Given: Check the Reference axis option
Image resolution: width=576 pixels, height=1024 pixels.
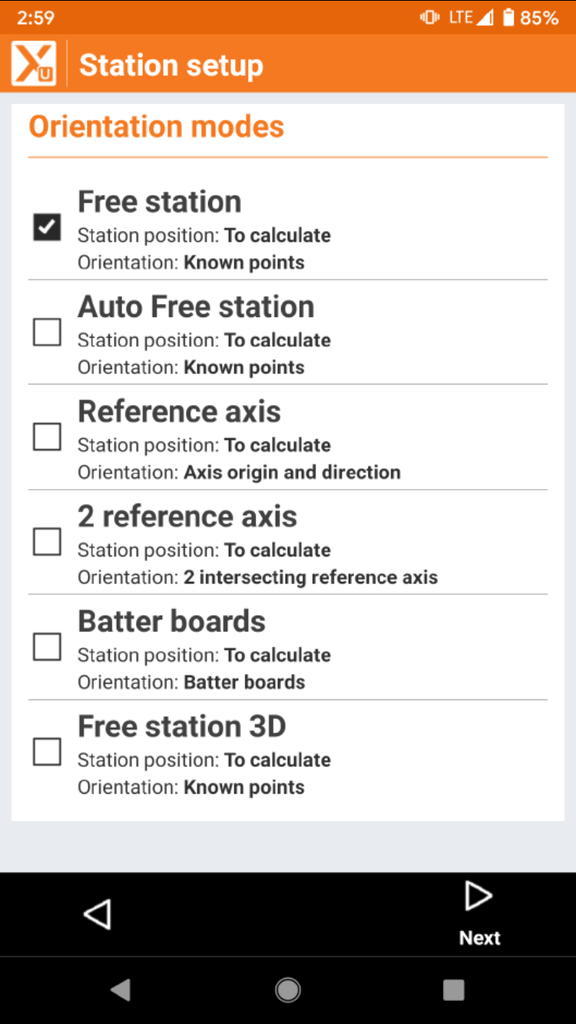Looking at the screenshot, I should coord(46,437).
